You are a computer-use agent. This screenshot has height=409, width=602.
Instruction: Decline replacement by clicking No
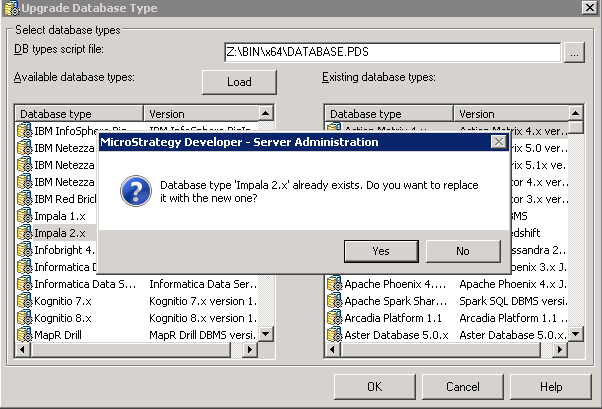point(463,251)
